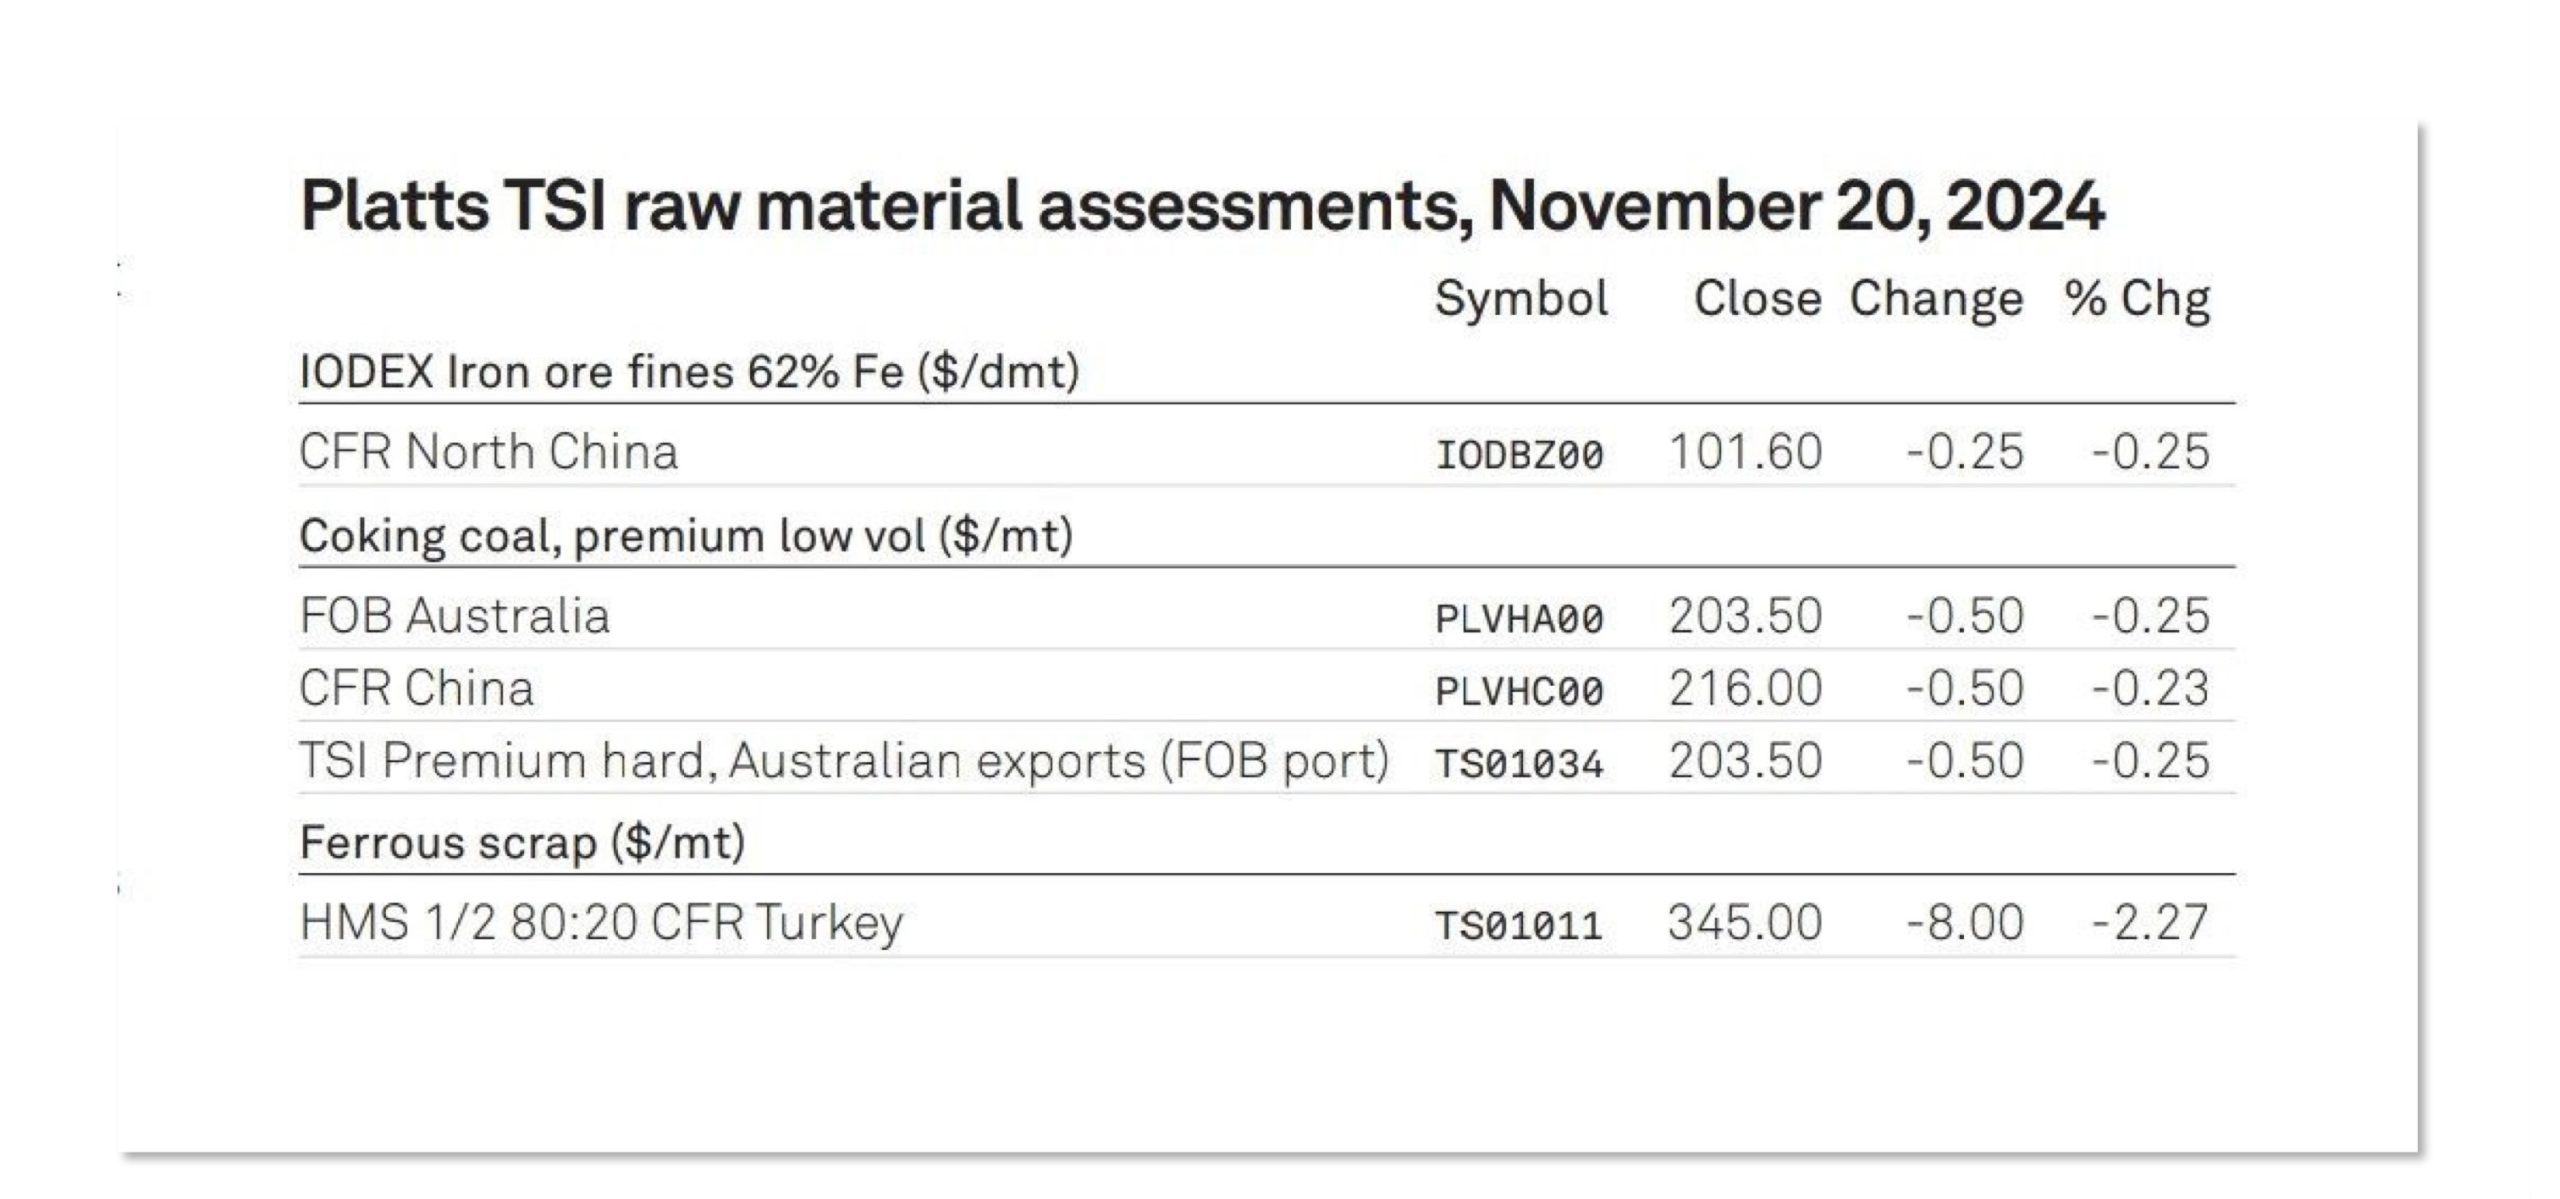This screenshot has width=2560, height=1199.
Task: Select the Ferrous scrap section heading
Action: (x=523, y=843)
